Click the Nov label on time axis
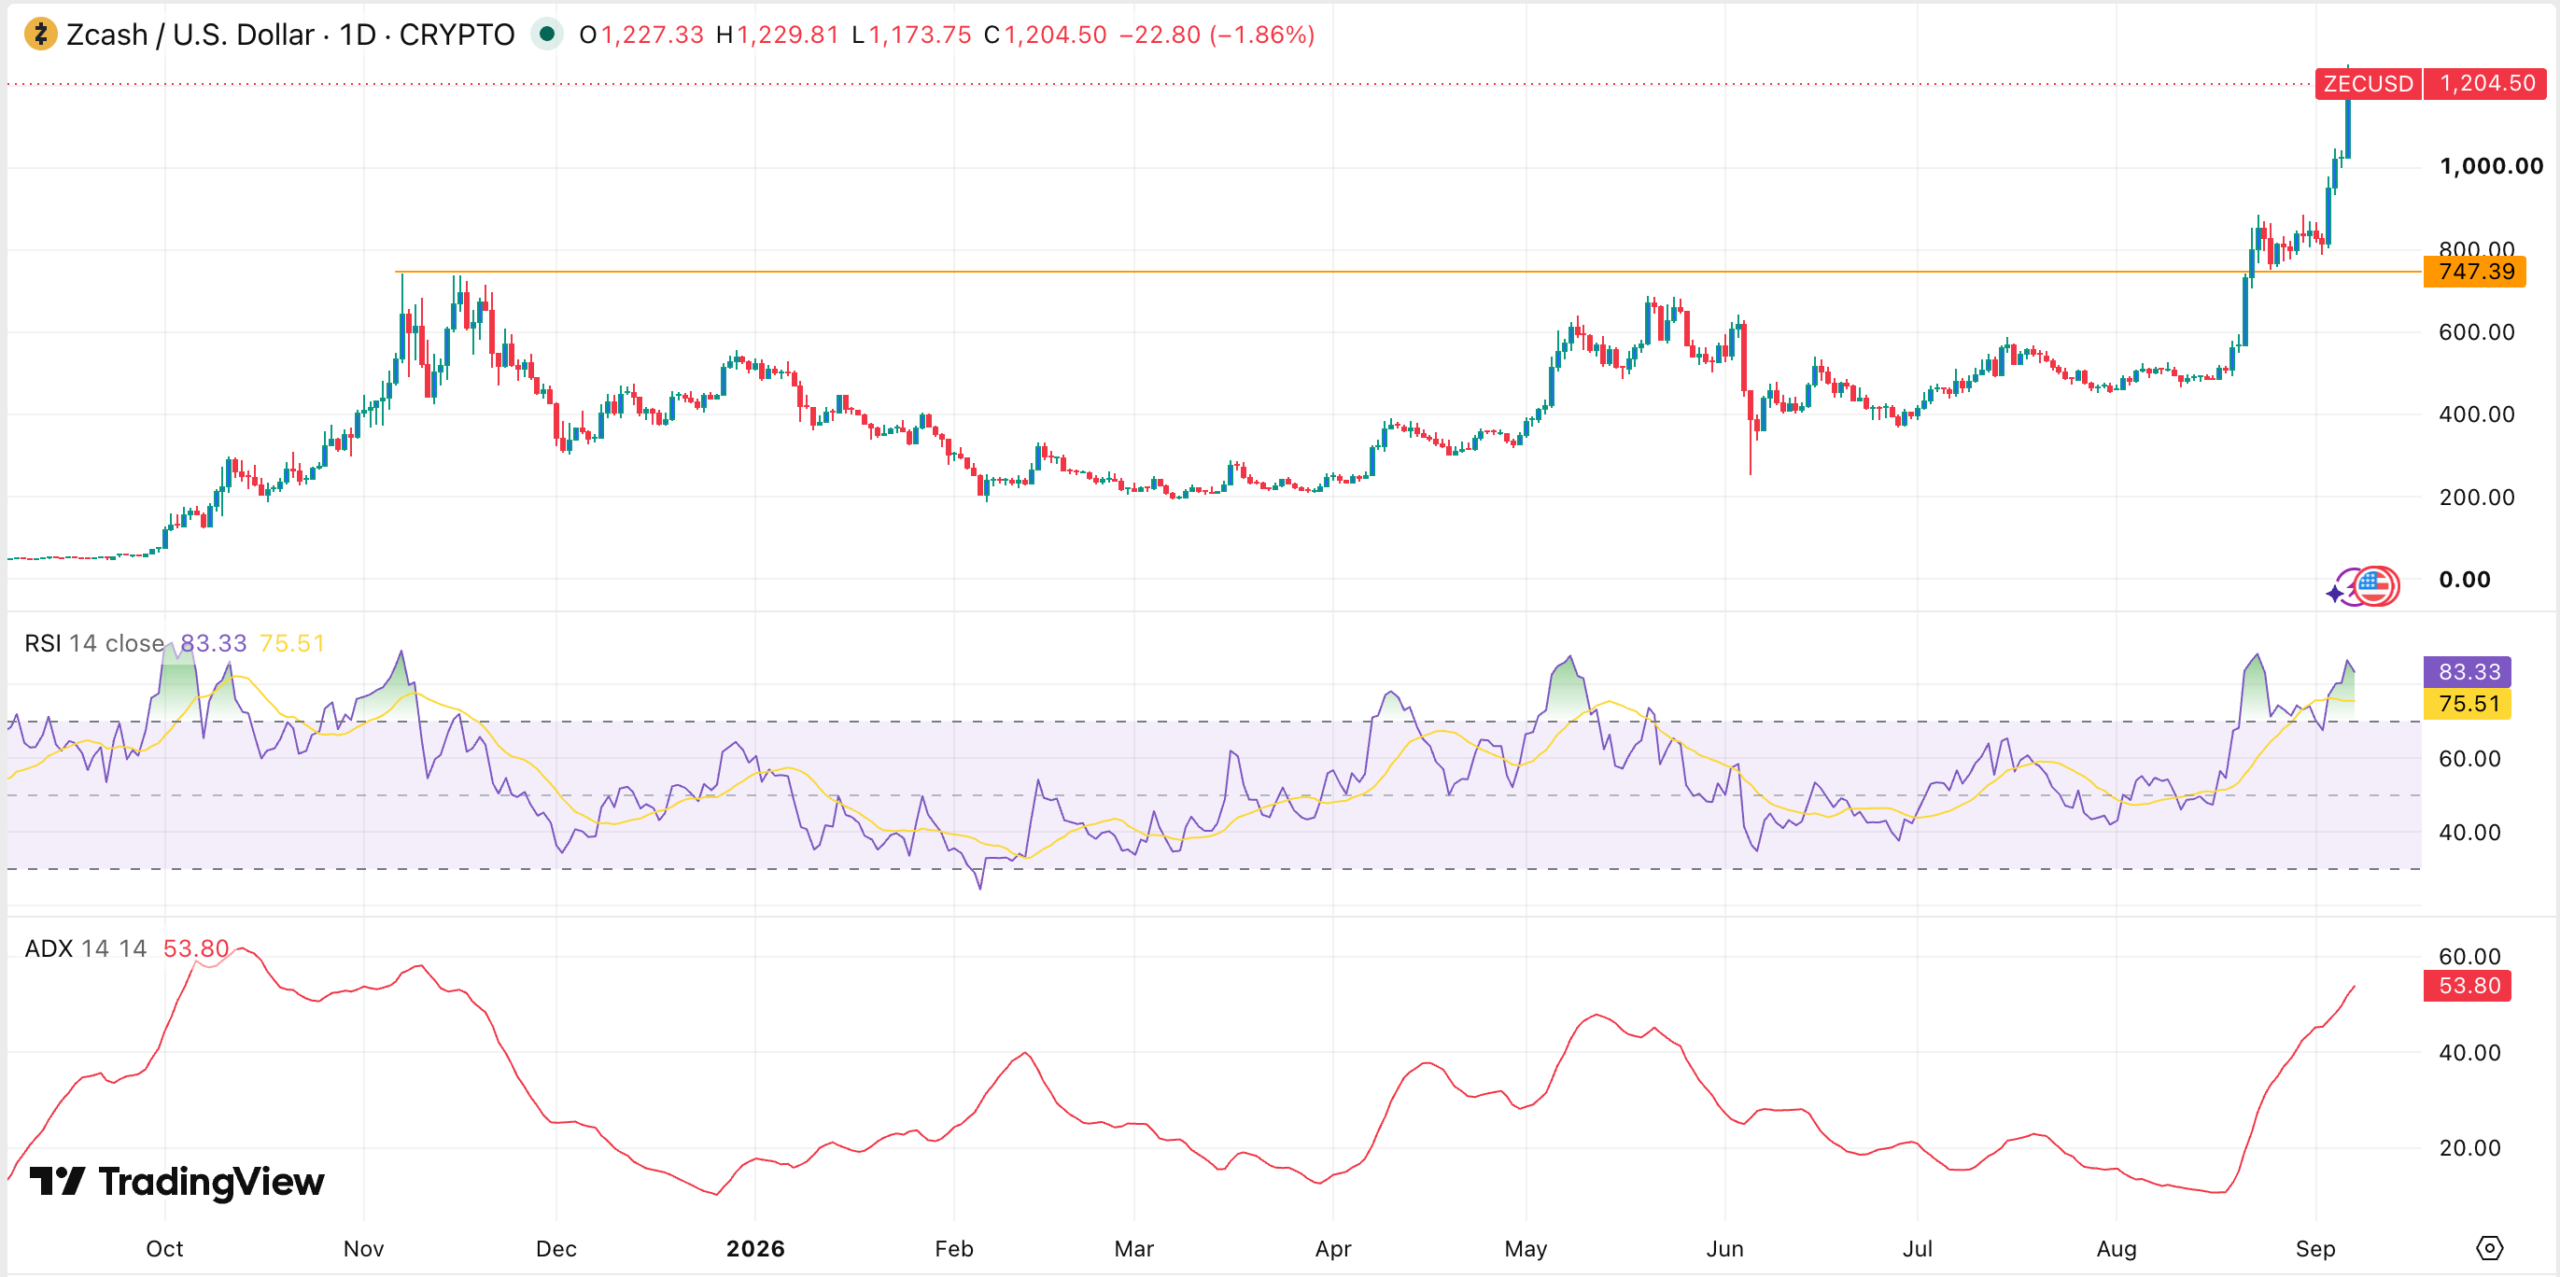The height and width of the screenshot is (1277, 2560). click(x=363, y=1249)
